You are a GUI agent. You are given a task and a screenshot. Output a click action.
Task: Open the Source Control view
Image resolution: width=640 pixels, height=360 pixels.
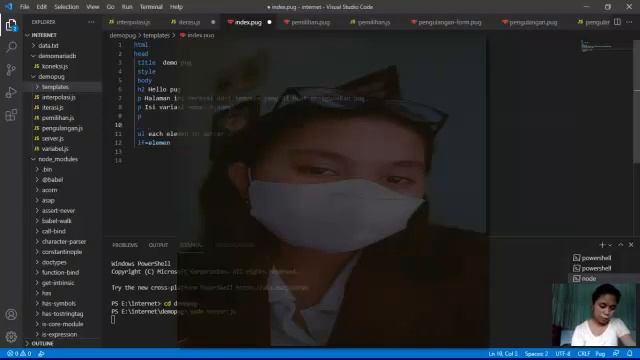11,70
